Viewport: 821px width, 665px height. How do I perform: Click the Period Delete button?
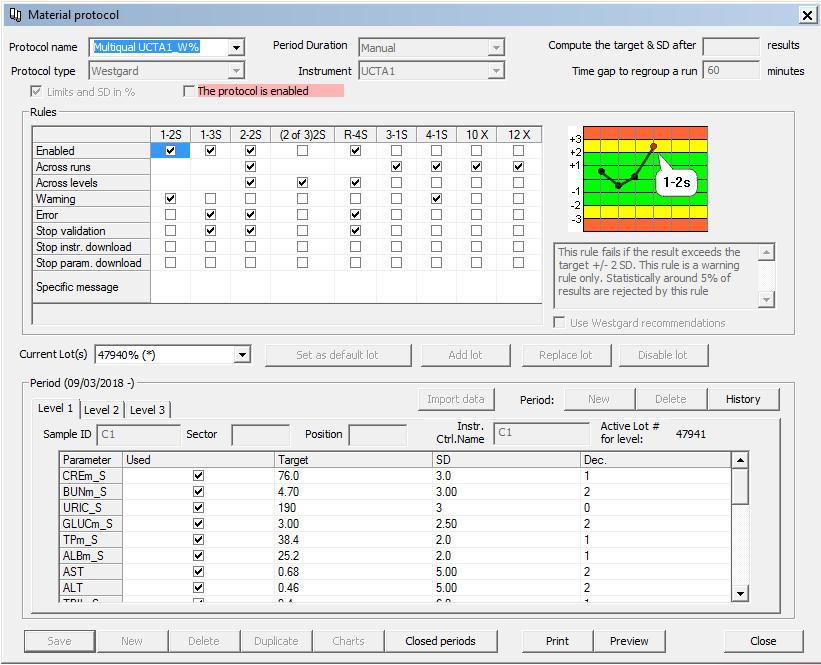click(671, 400)
